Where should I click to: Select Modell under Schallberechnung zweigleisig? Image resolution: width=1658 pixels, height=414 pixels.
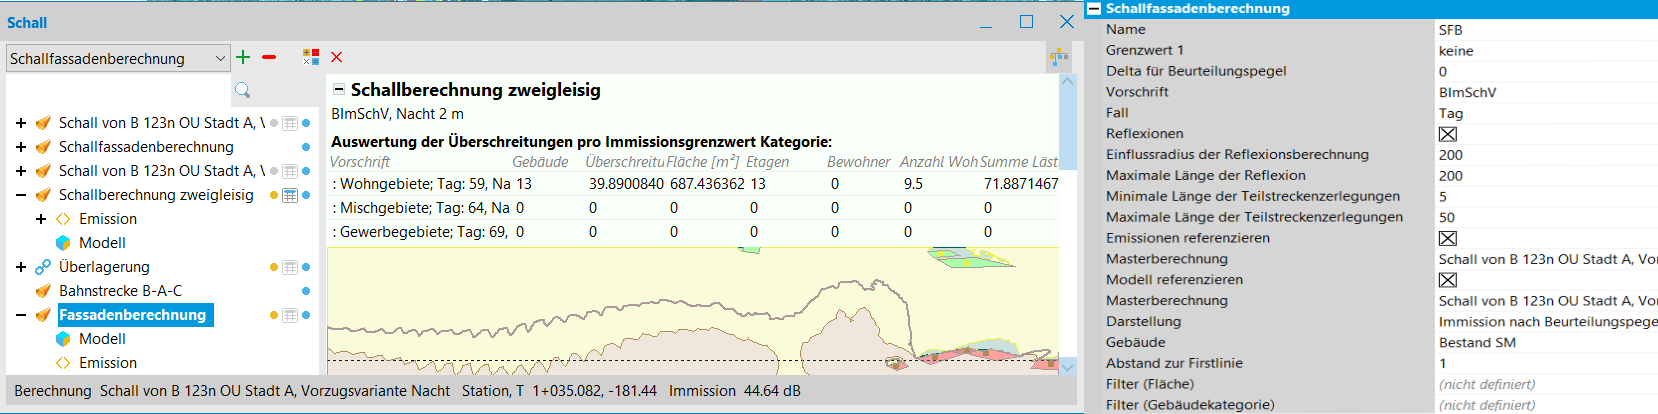pos(102,243)
